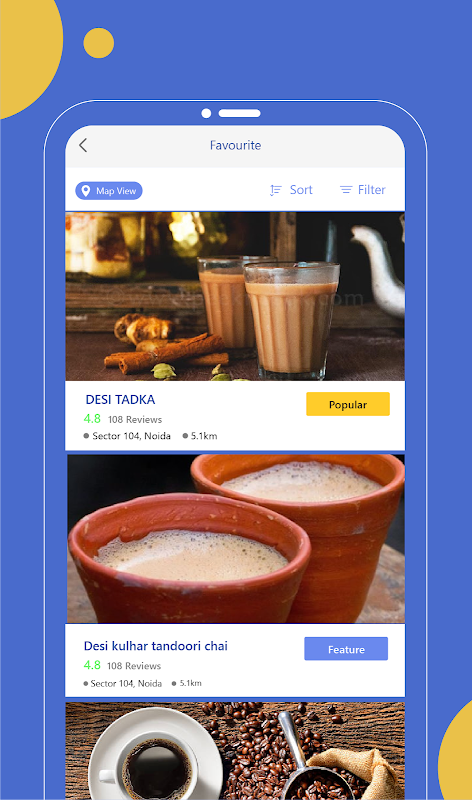Tap the chai glasses photo
The height and width of the screenshot is (800, 472).
(x=235, y=296)
